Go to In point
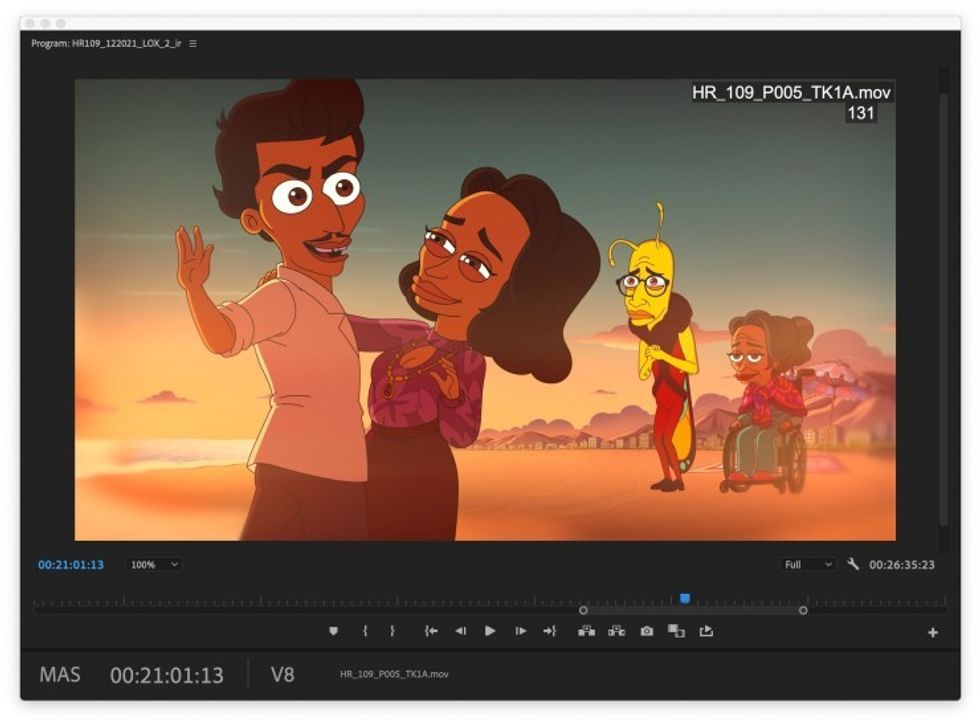 click(431, 631)
